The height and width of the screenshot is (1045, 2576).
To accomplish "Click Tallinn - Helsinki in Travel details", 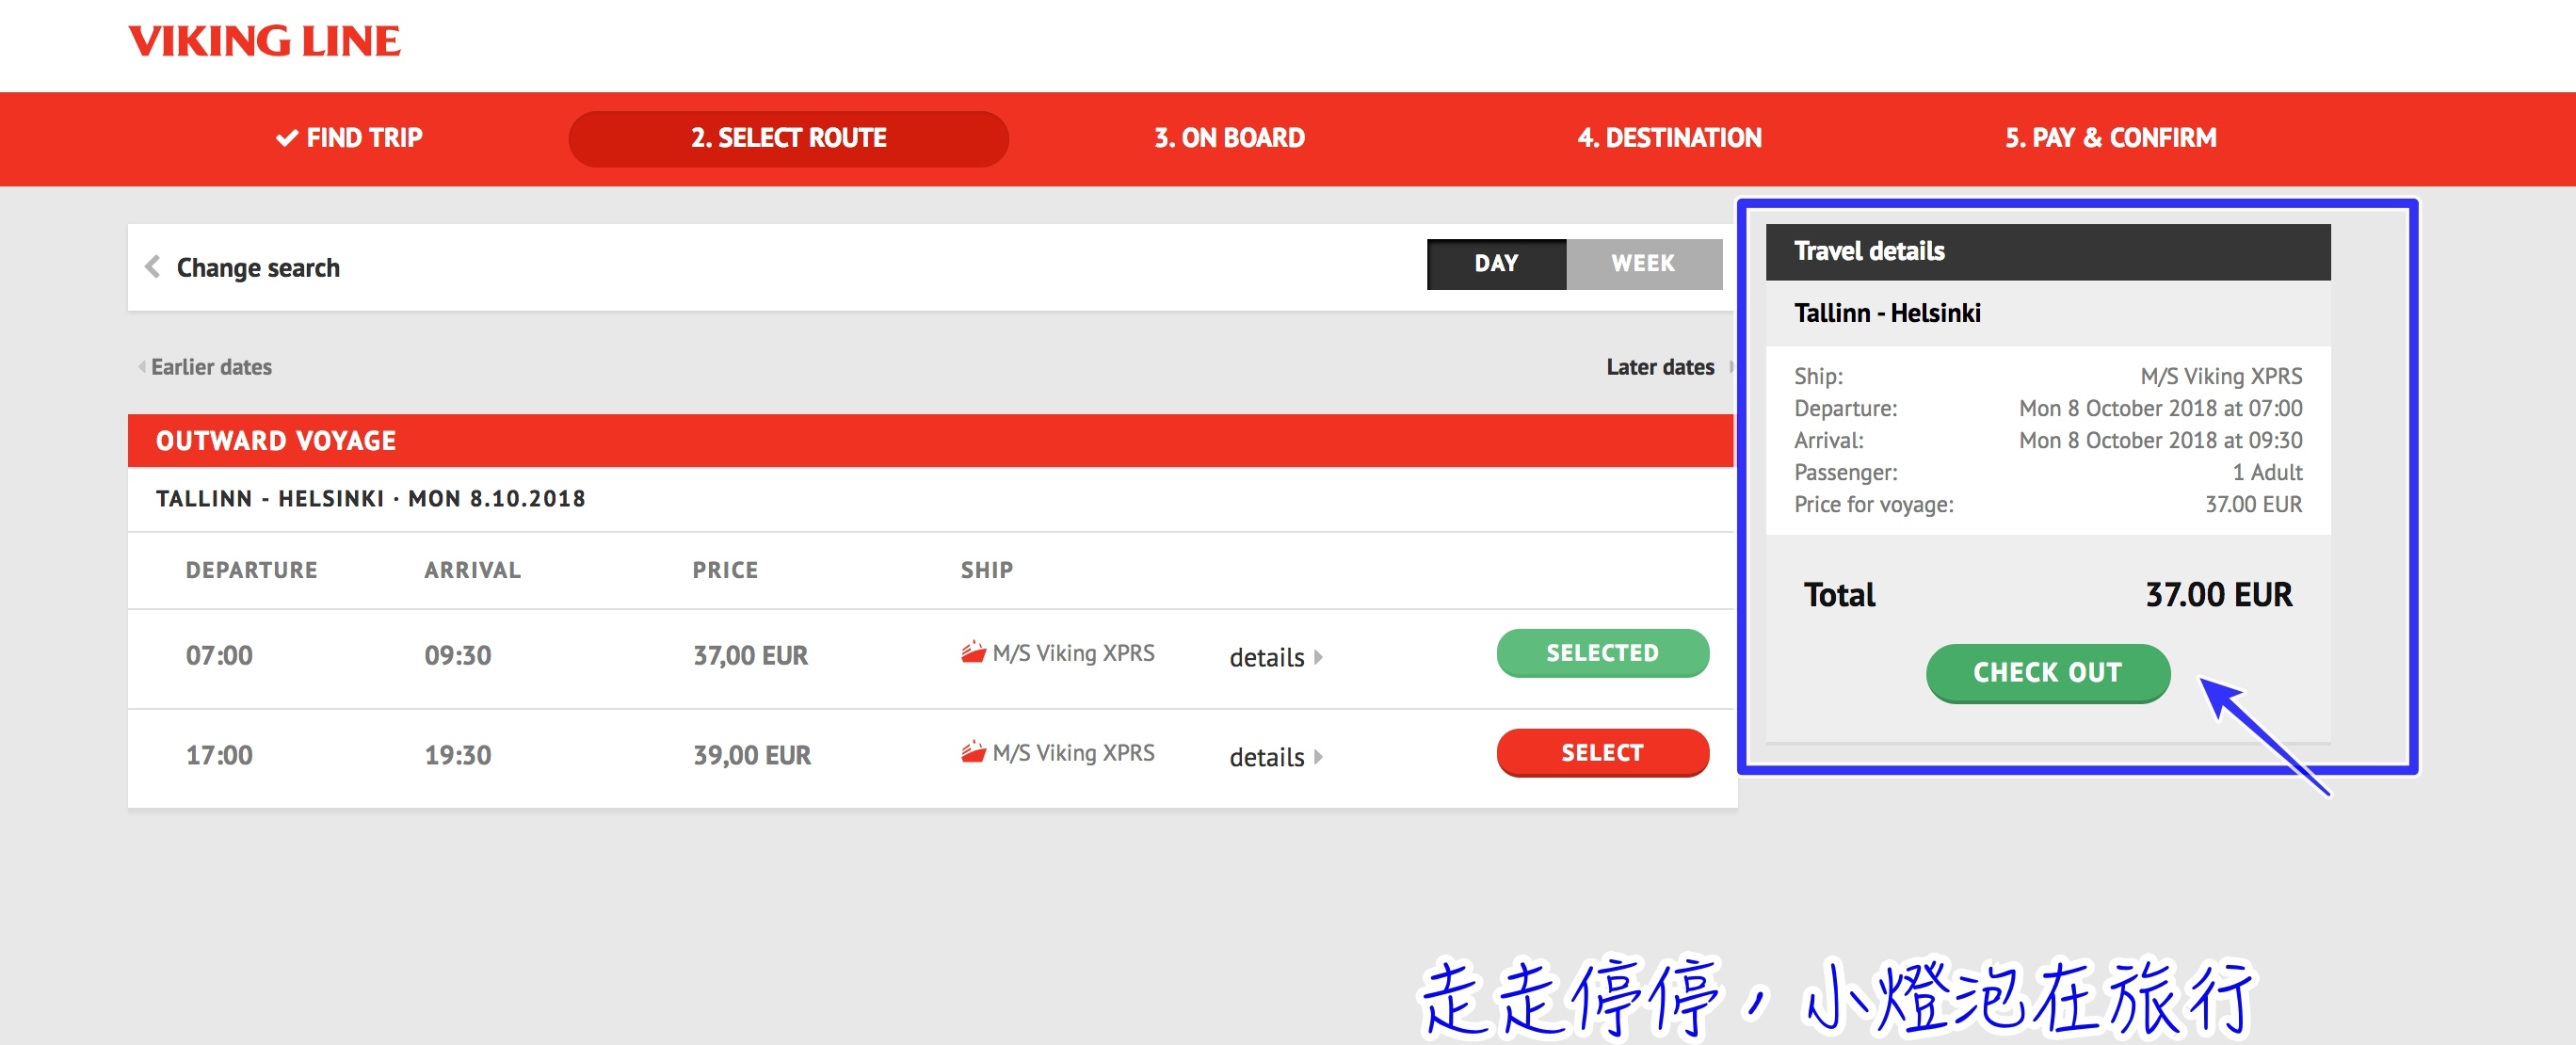I will click(1886, 313).
